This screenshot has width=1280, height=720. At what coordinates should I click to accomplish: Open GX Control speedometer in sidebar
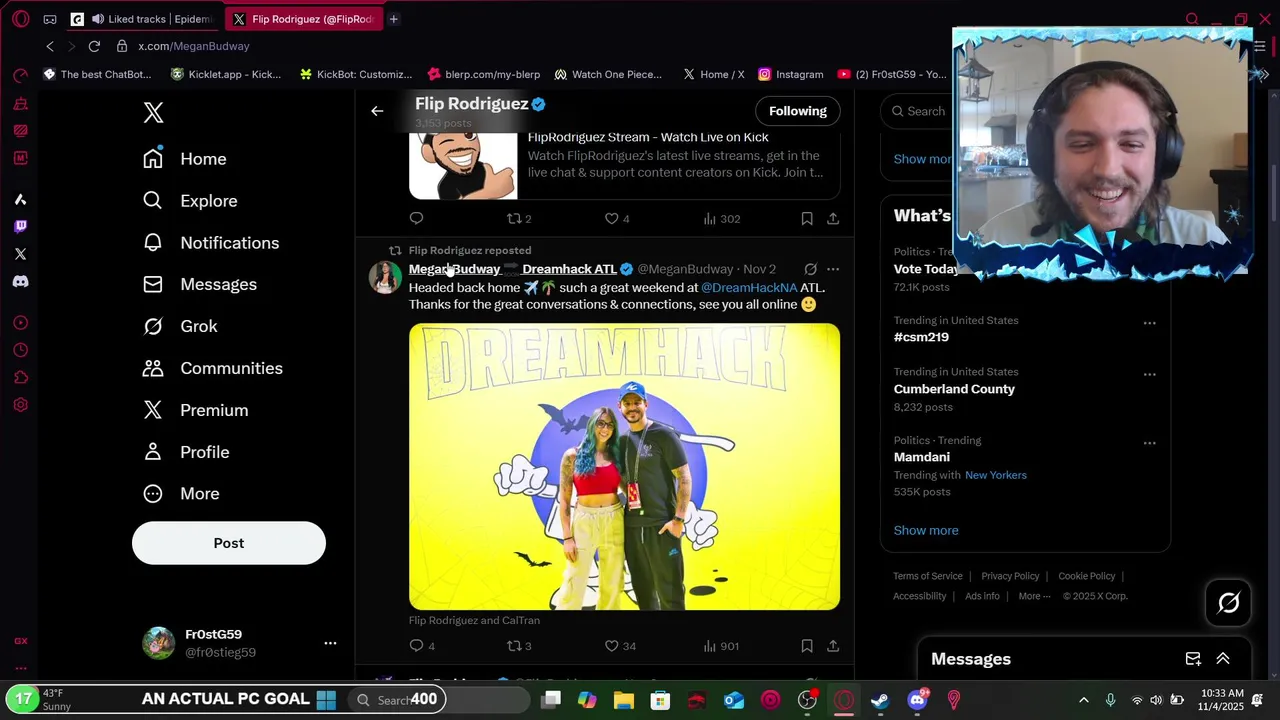20,76
